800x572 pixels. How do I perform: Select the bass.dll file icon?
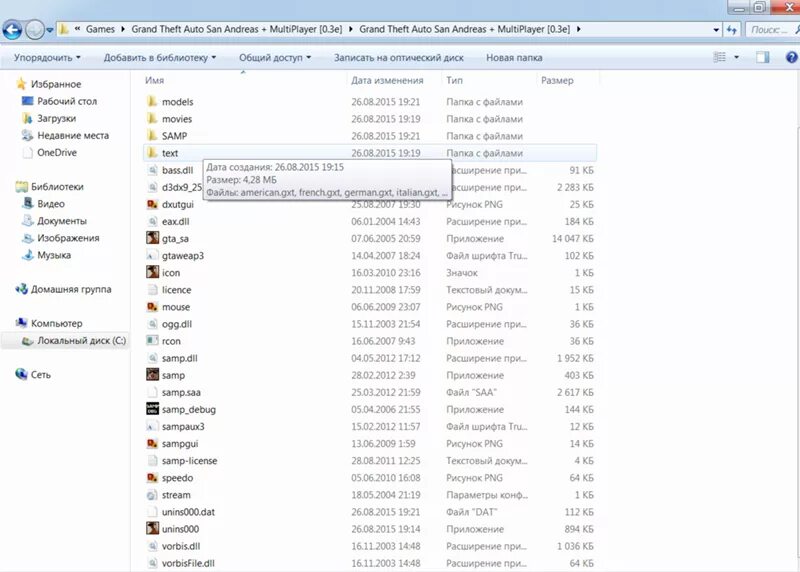[x=152, y=170]
